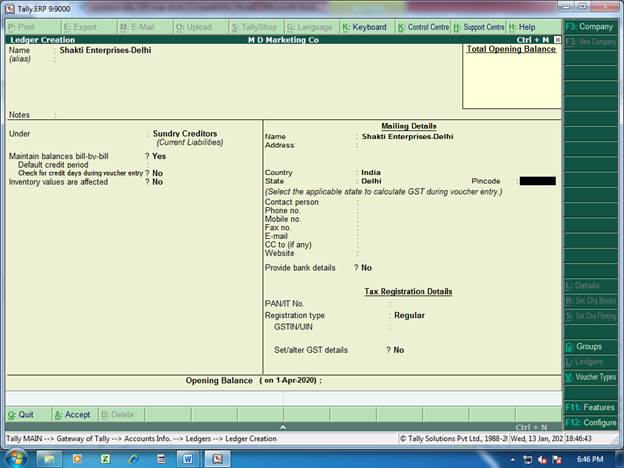Open S: TallyShop from top bar
Viewport: 624px width, 468px height.
coord(257,27)
